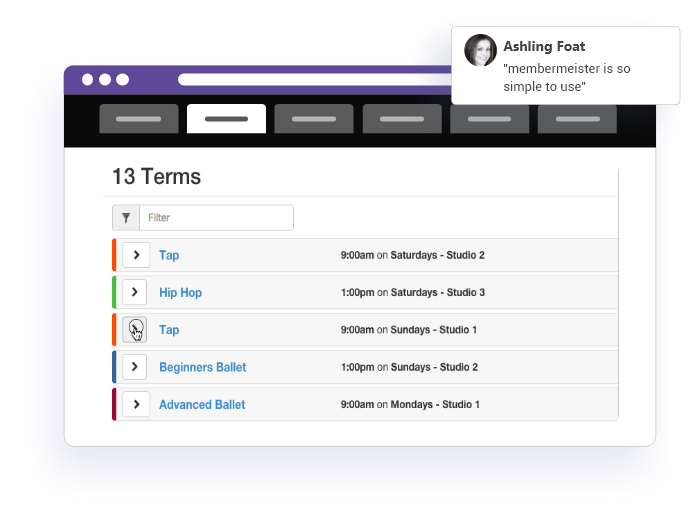Click Ashling Foat's profile photo
The image size is (700, 524).
tap(480, 51)
